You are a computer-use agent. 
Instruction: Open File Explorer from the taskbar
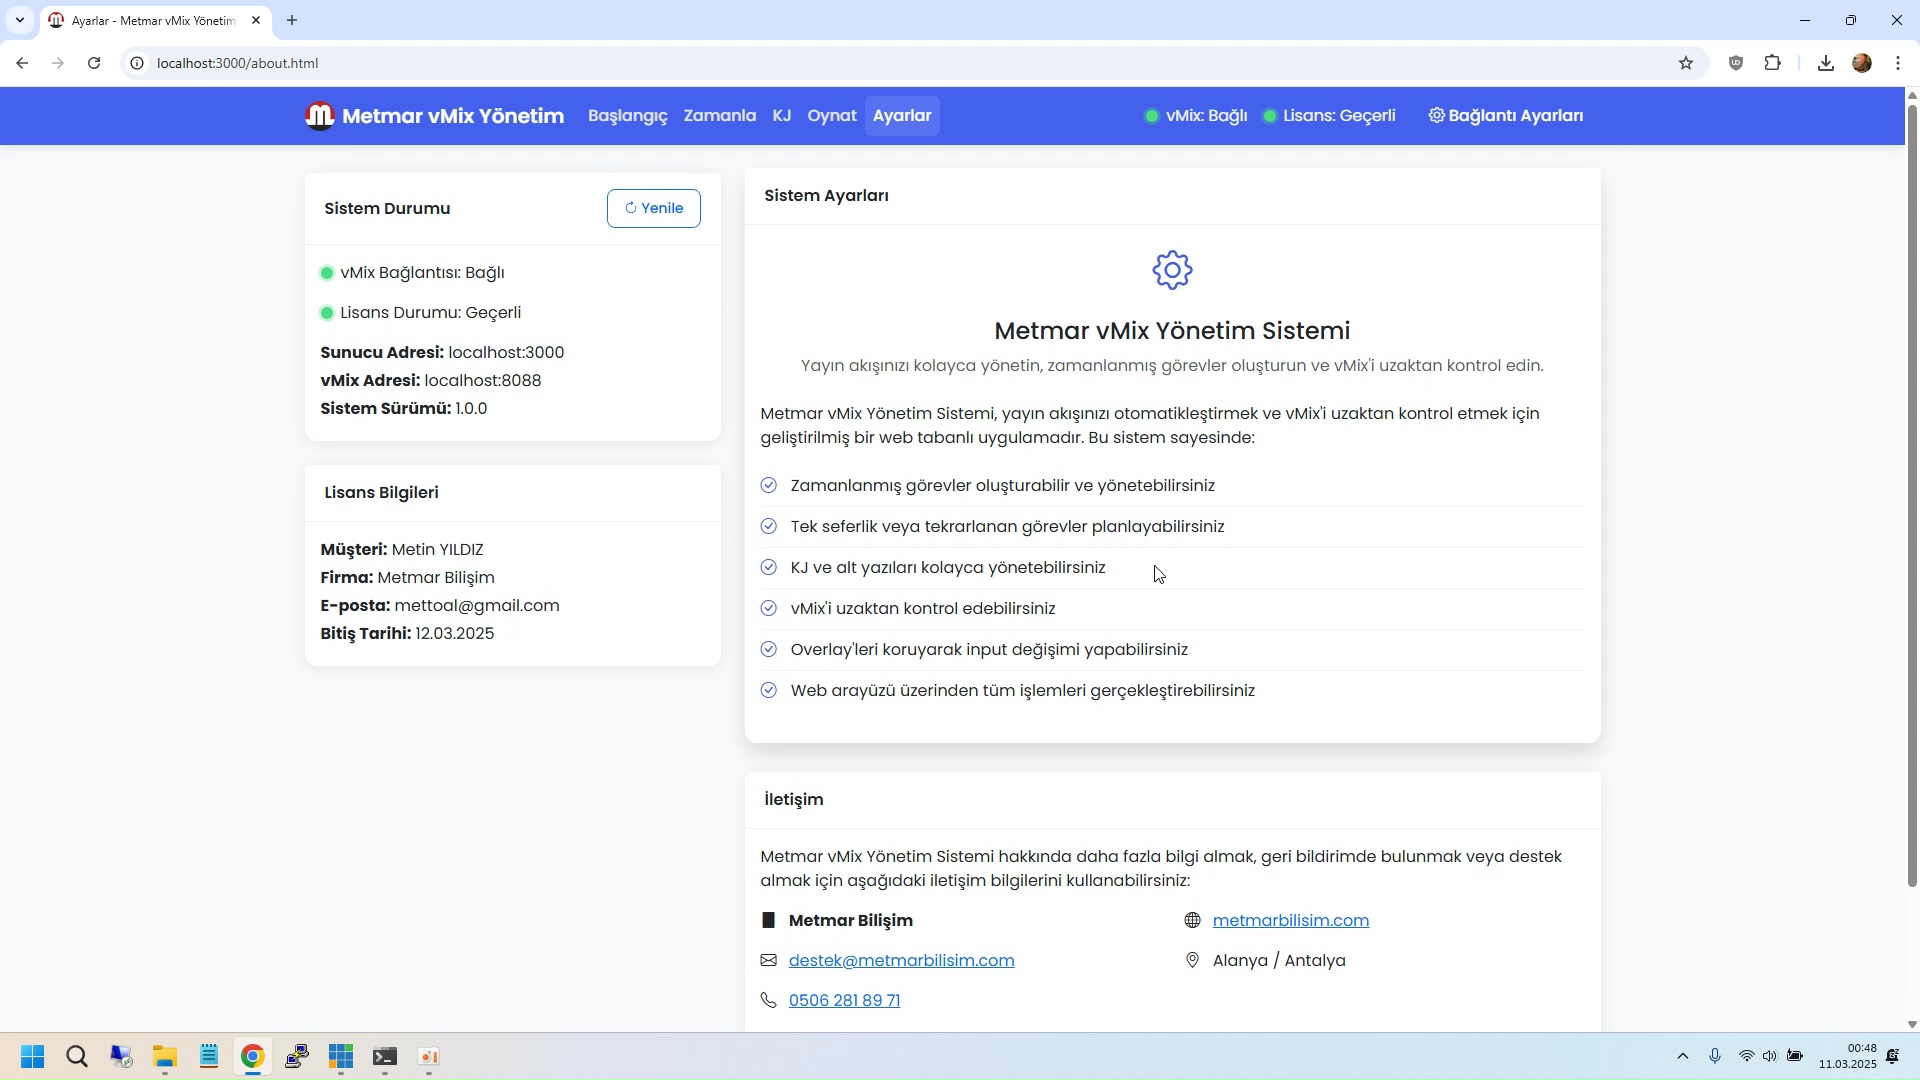click(x=165, y=1057)
